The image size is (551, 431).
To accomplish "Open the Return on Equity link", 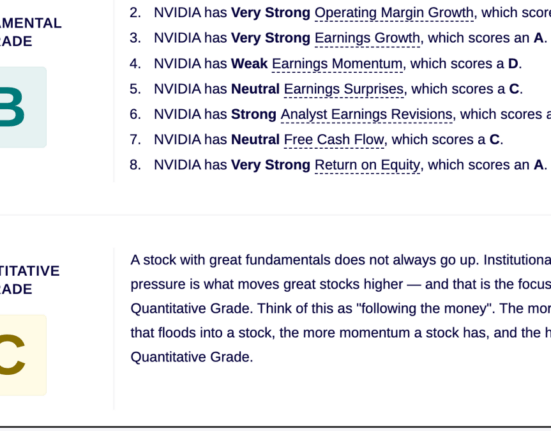I will pyautogui.click(x=367, y=165).
